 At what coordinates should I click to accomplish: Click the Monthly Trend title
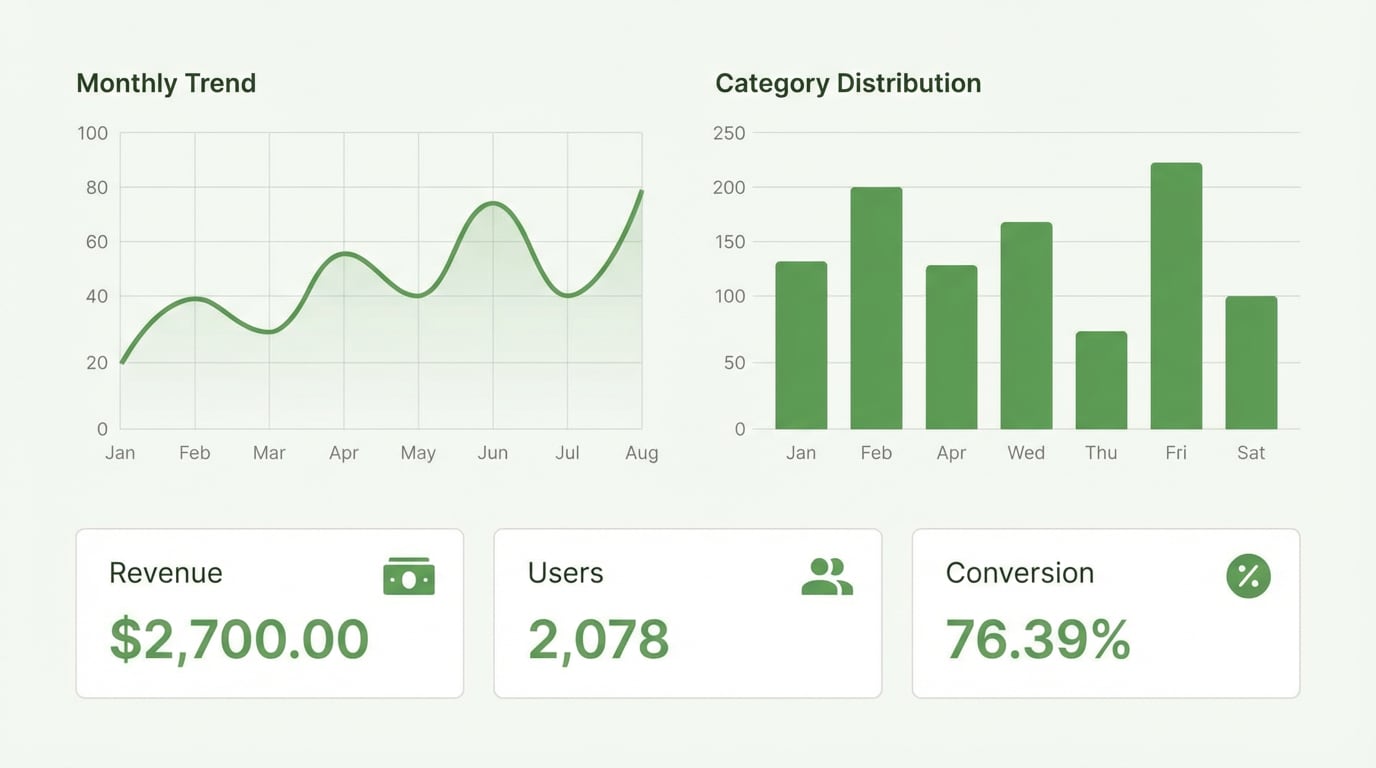pyautogui.click(x=166, y=83)
